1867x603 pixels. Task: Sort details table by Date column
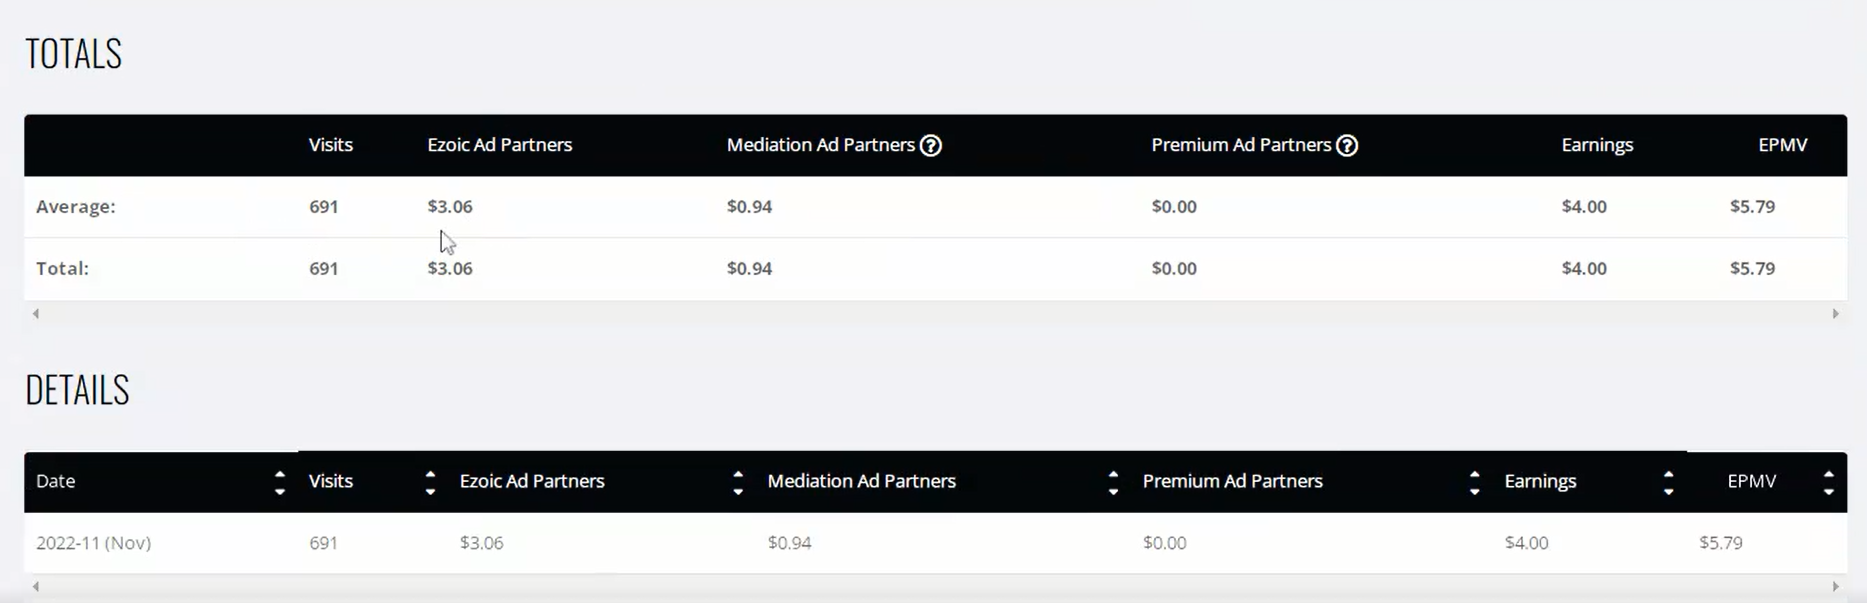point(280,482)
